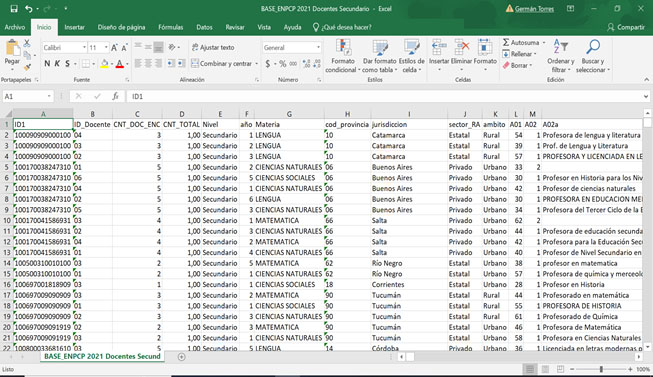Screen dimensions: 653x377
Task: Switch to Normal view in status bar
Action: pos(530,369)
